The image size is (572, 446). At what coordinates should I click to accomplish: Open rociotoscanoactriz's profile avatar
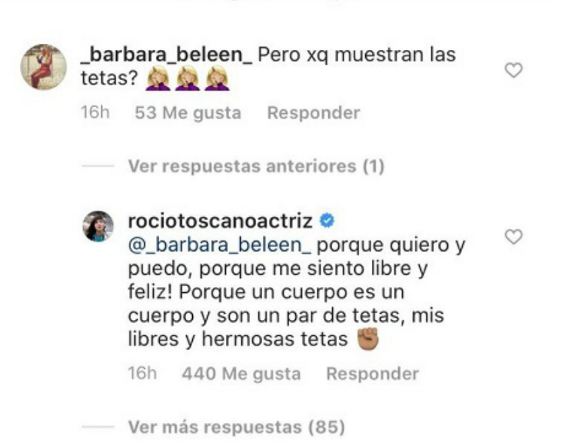pyautogui.click(x=98, y=226)
